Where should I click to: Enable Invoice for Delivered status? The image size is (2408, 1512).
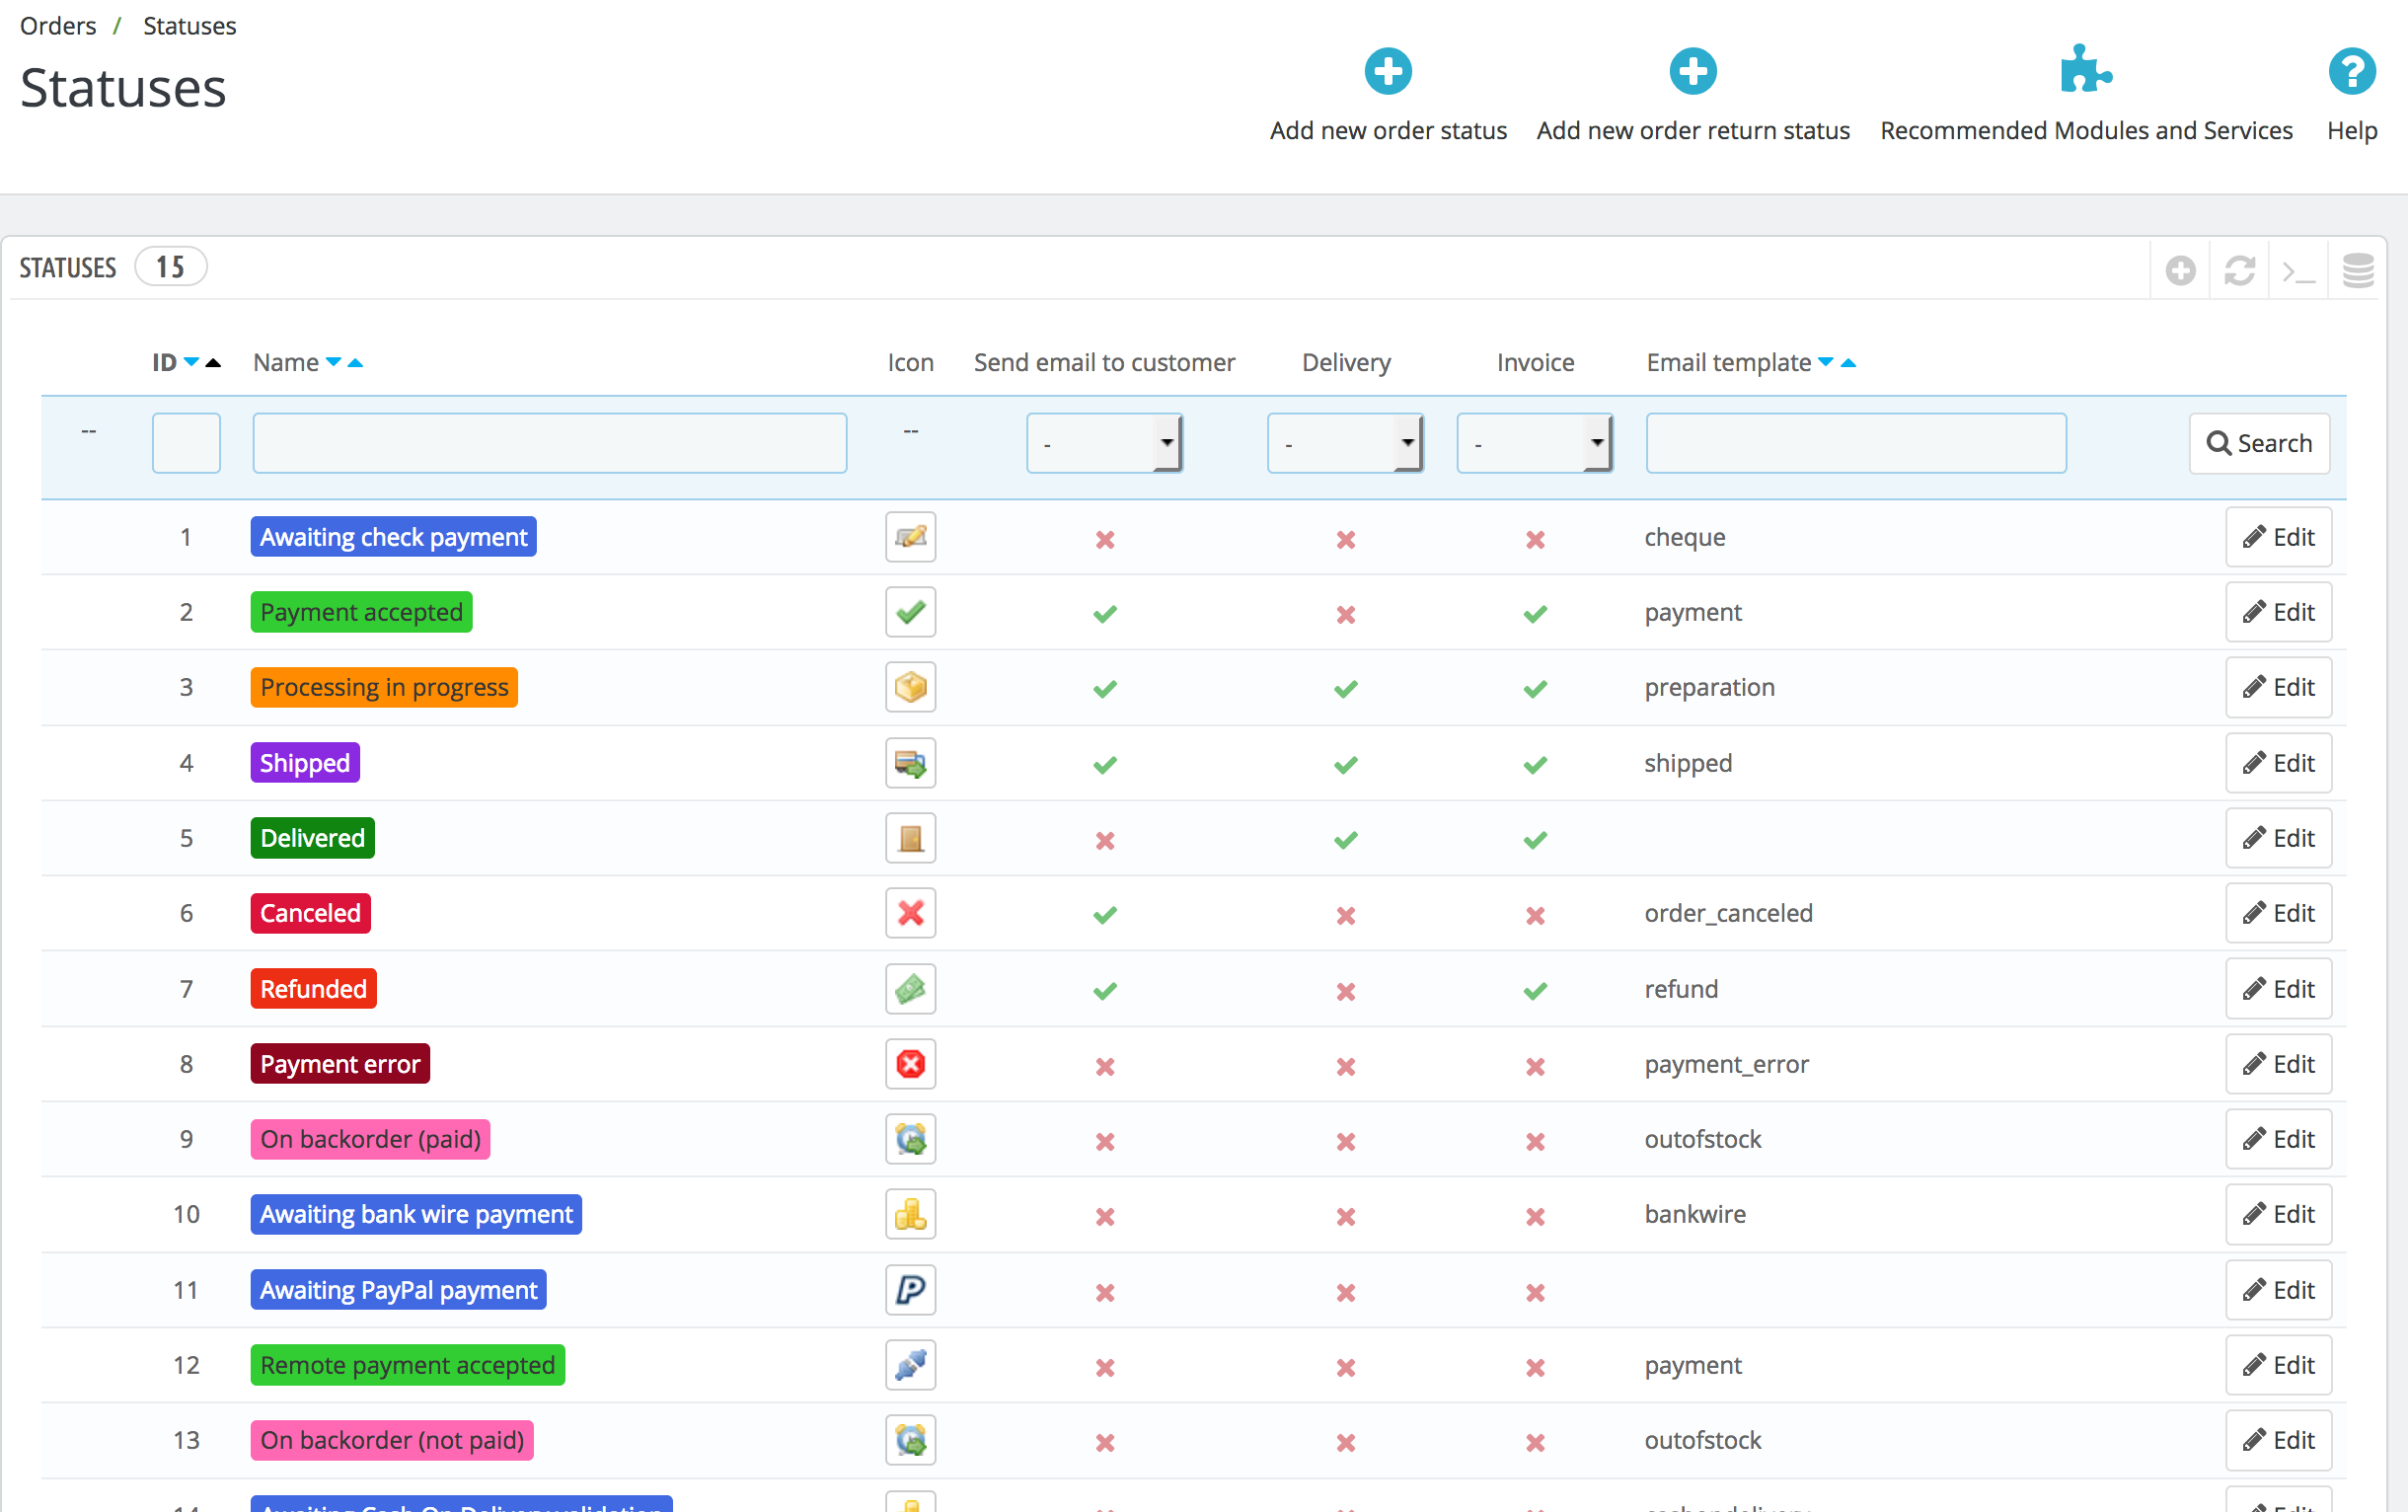pos(1535,840)
